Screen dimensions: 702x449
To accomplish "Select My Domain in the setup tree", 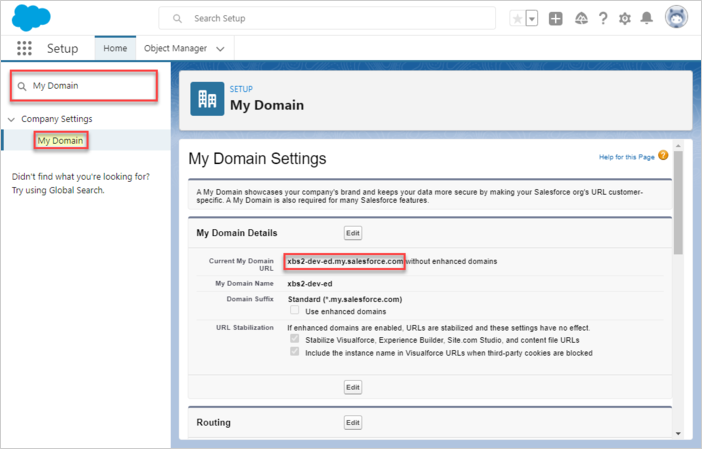I will coord(60,141).
